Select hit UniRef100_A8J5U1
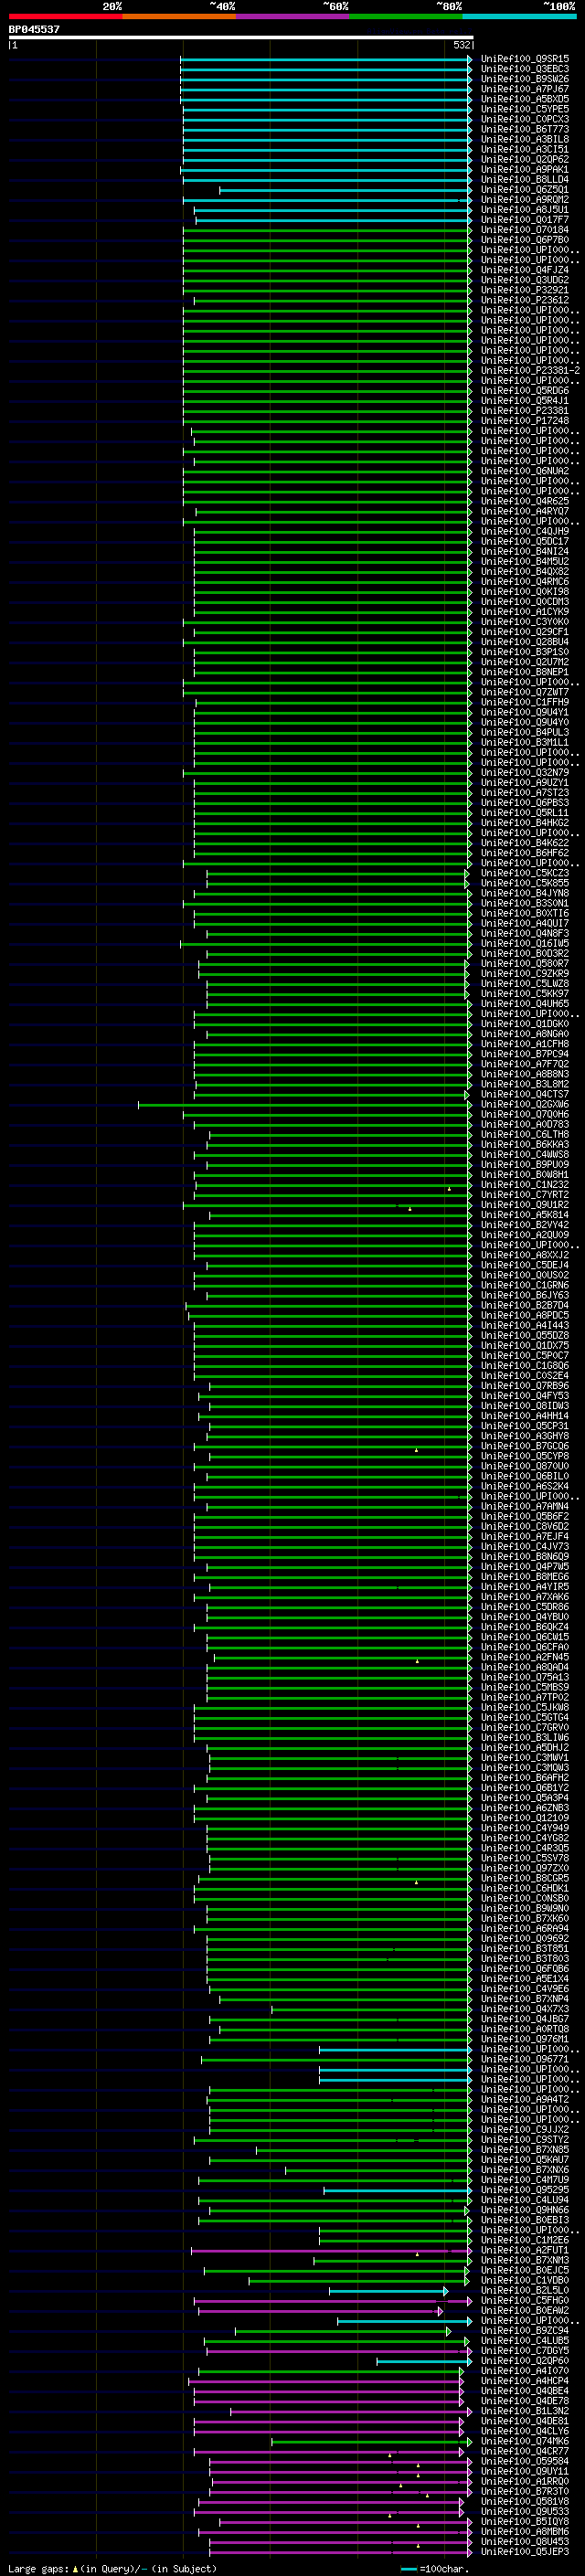Screen dimensions: 585x2576 (x=524, y=210)
